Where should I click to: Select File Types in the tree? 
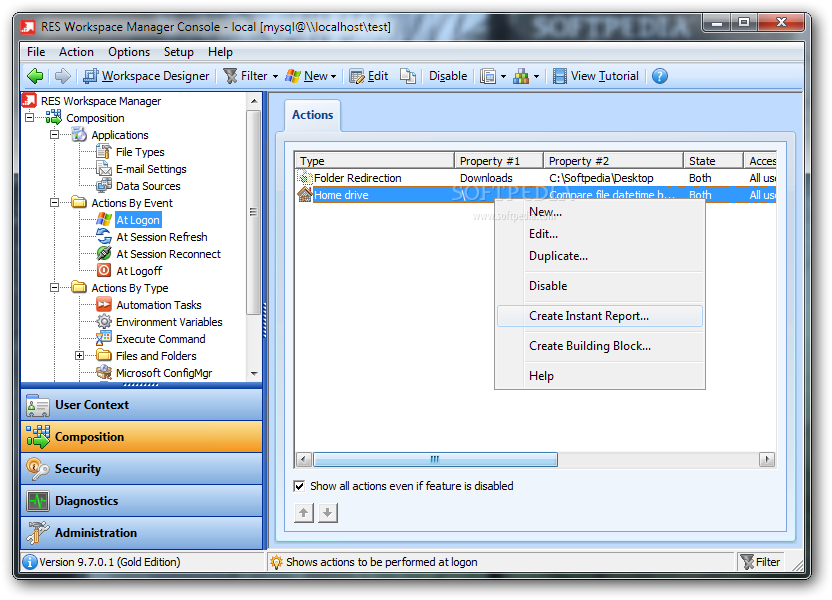[140, 152]
